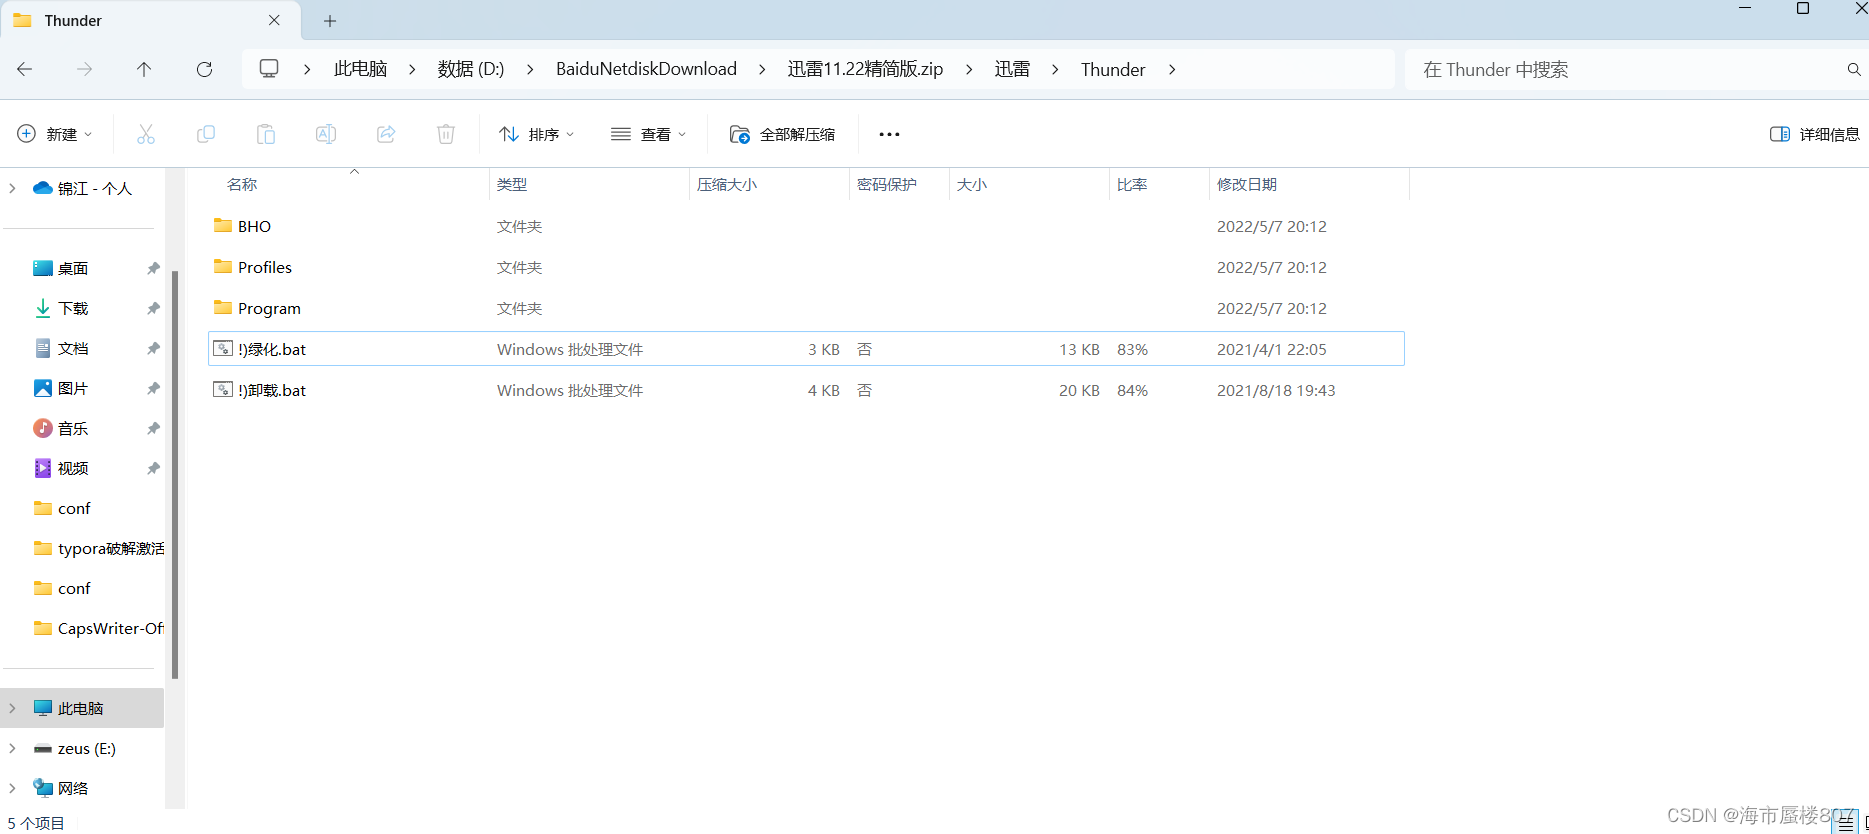The image size is (1869, 834).
Task: Pin toggle next to 视频
Action: tap(153, 468)
